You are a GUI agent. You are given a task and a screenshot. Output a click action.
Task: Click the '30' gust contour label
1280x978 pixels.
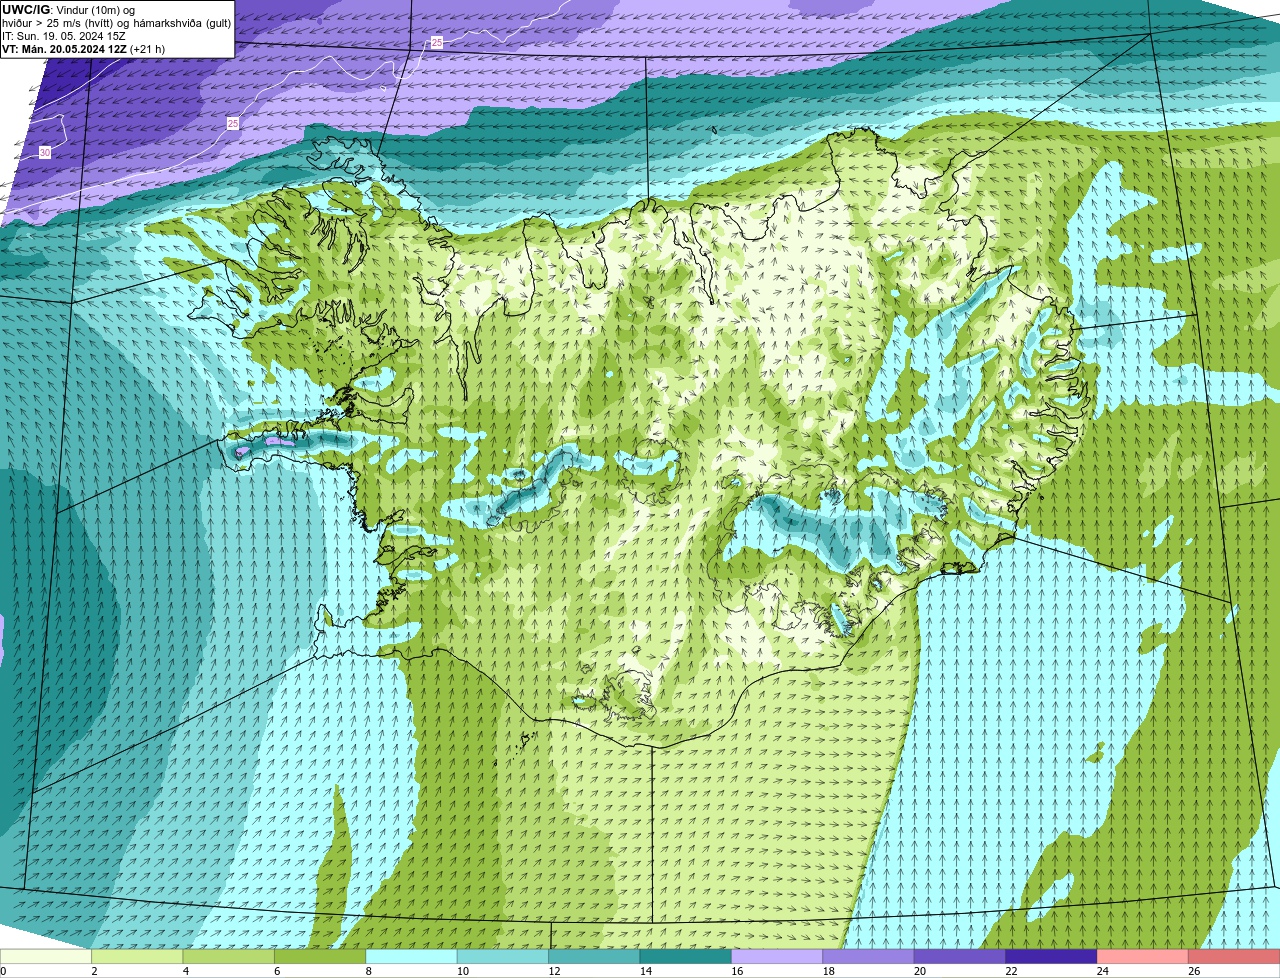click(x=45, y=152)
